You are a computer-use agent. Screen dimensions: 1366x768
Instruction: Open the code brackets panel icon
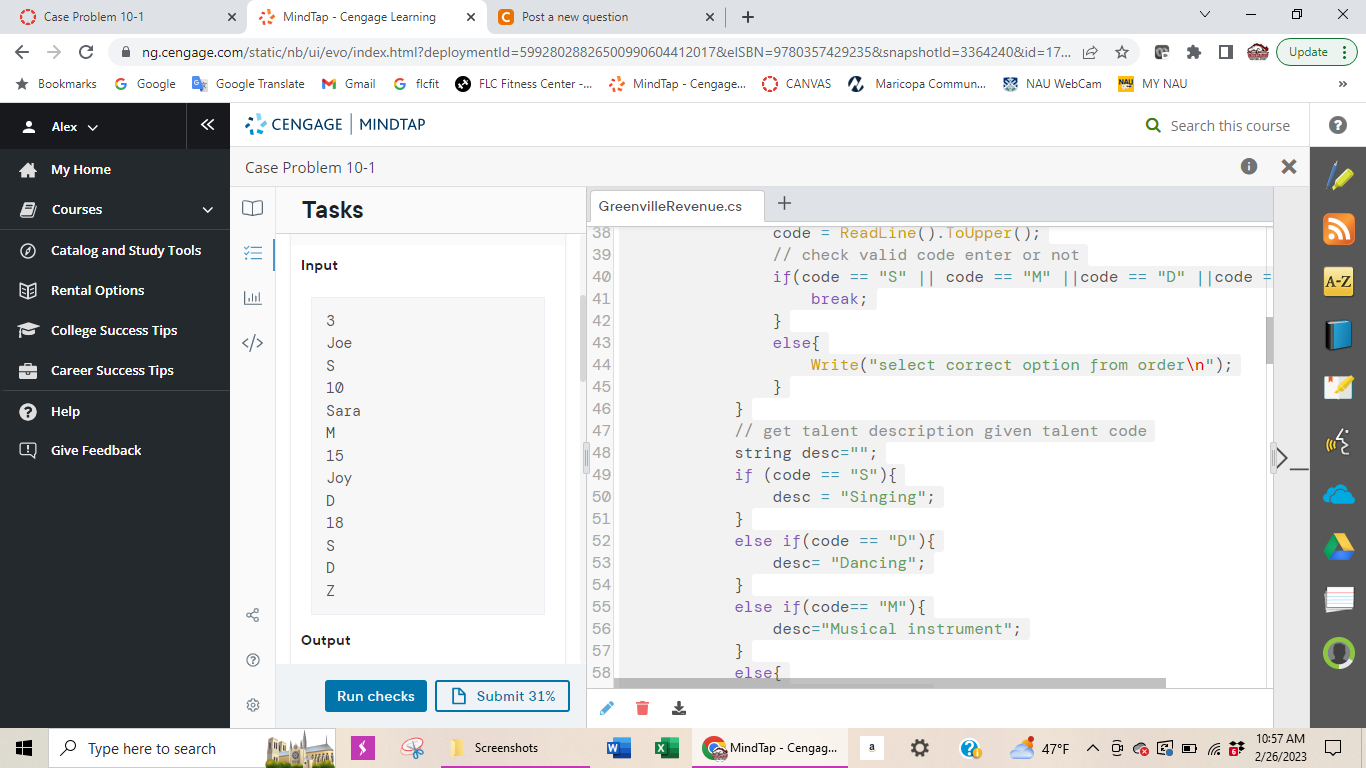point(253,343)
